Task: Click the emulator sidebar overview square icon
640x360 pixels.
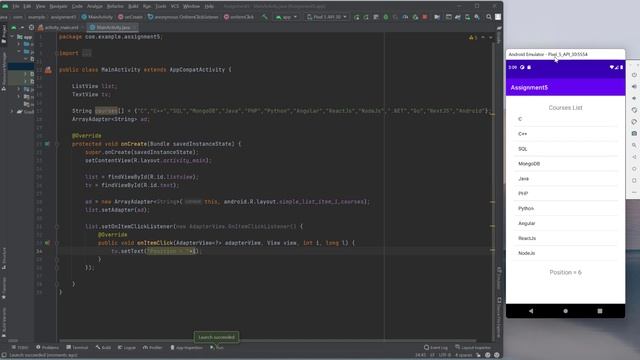Action: (634, 180)
